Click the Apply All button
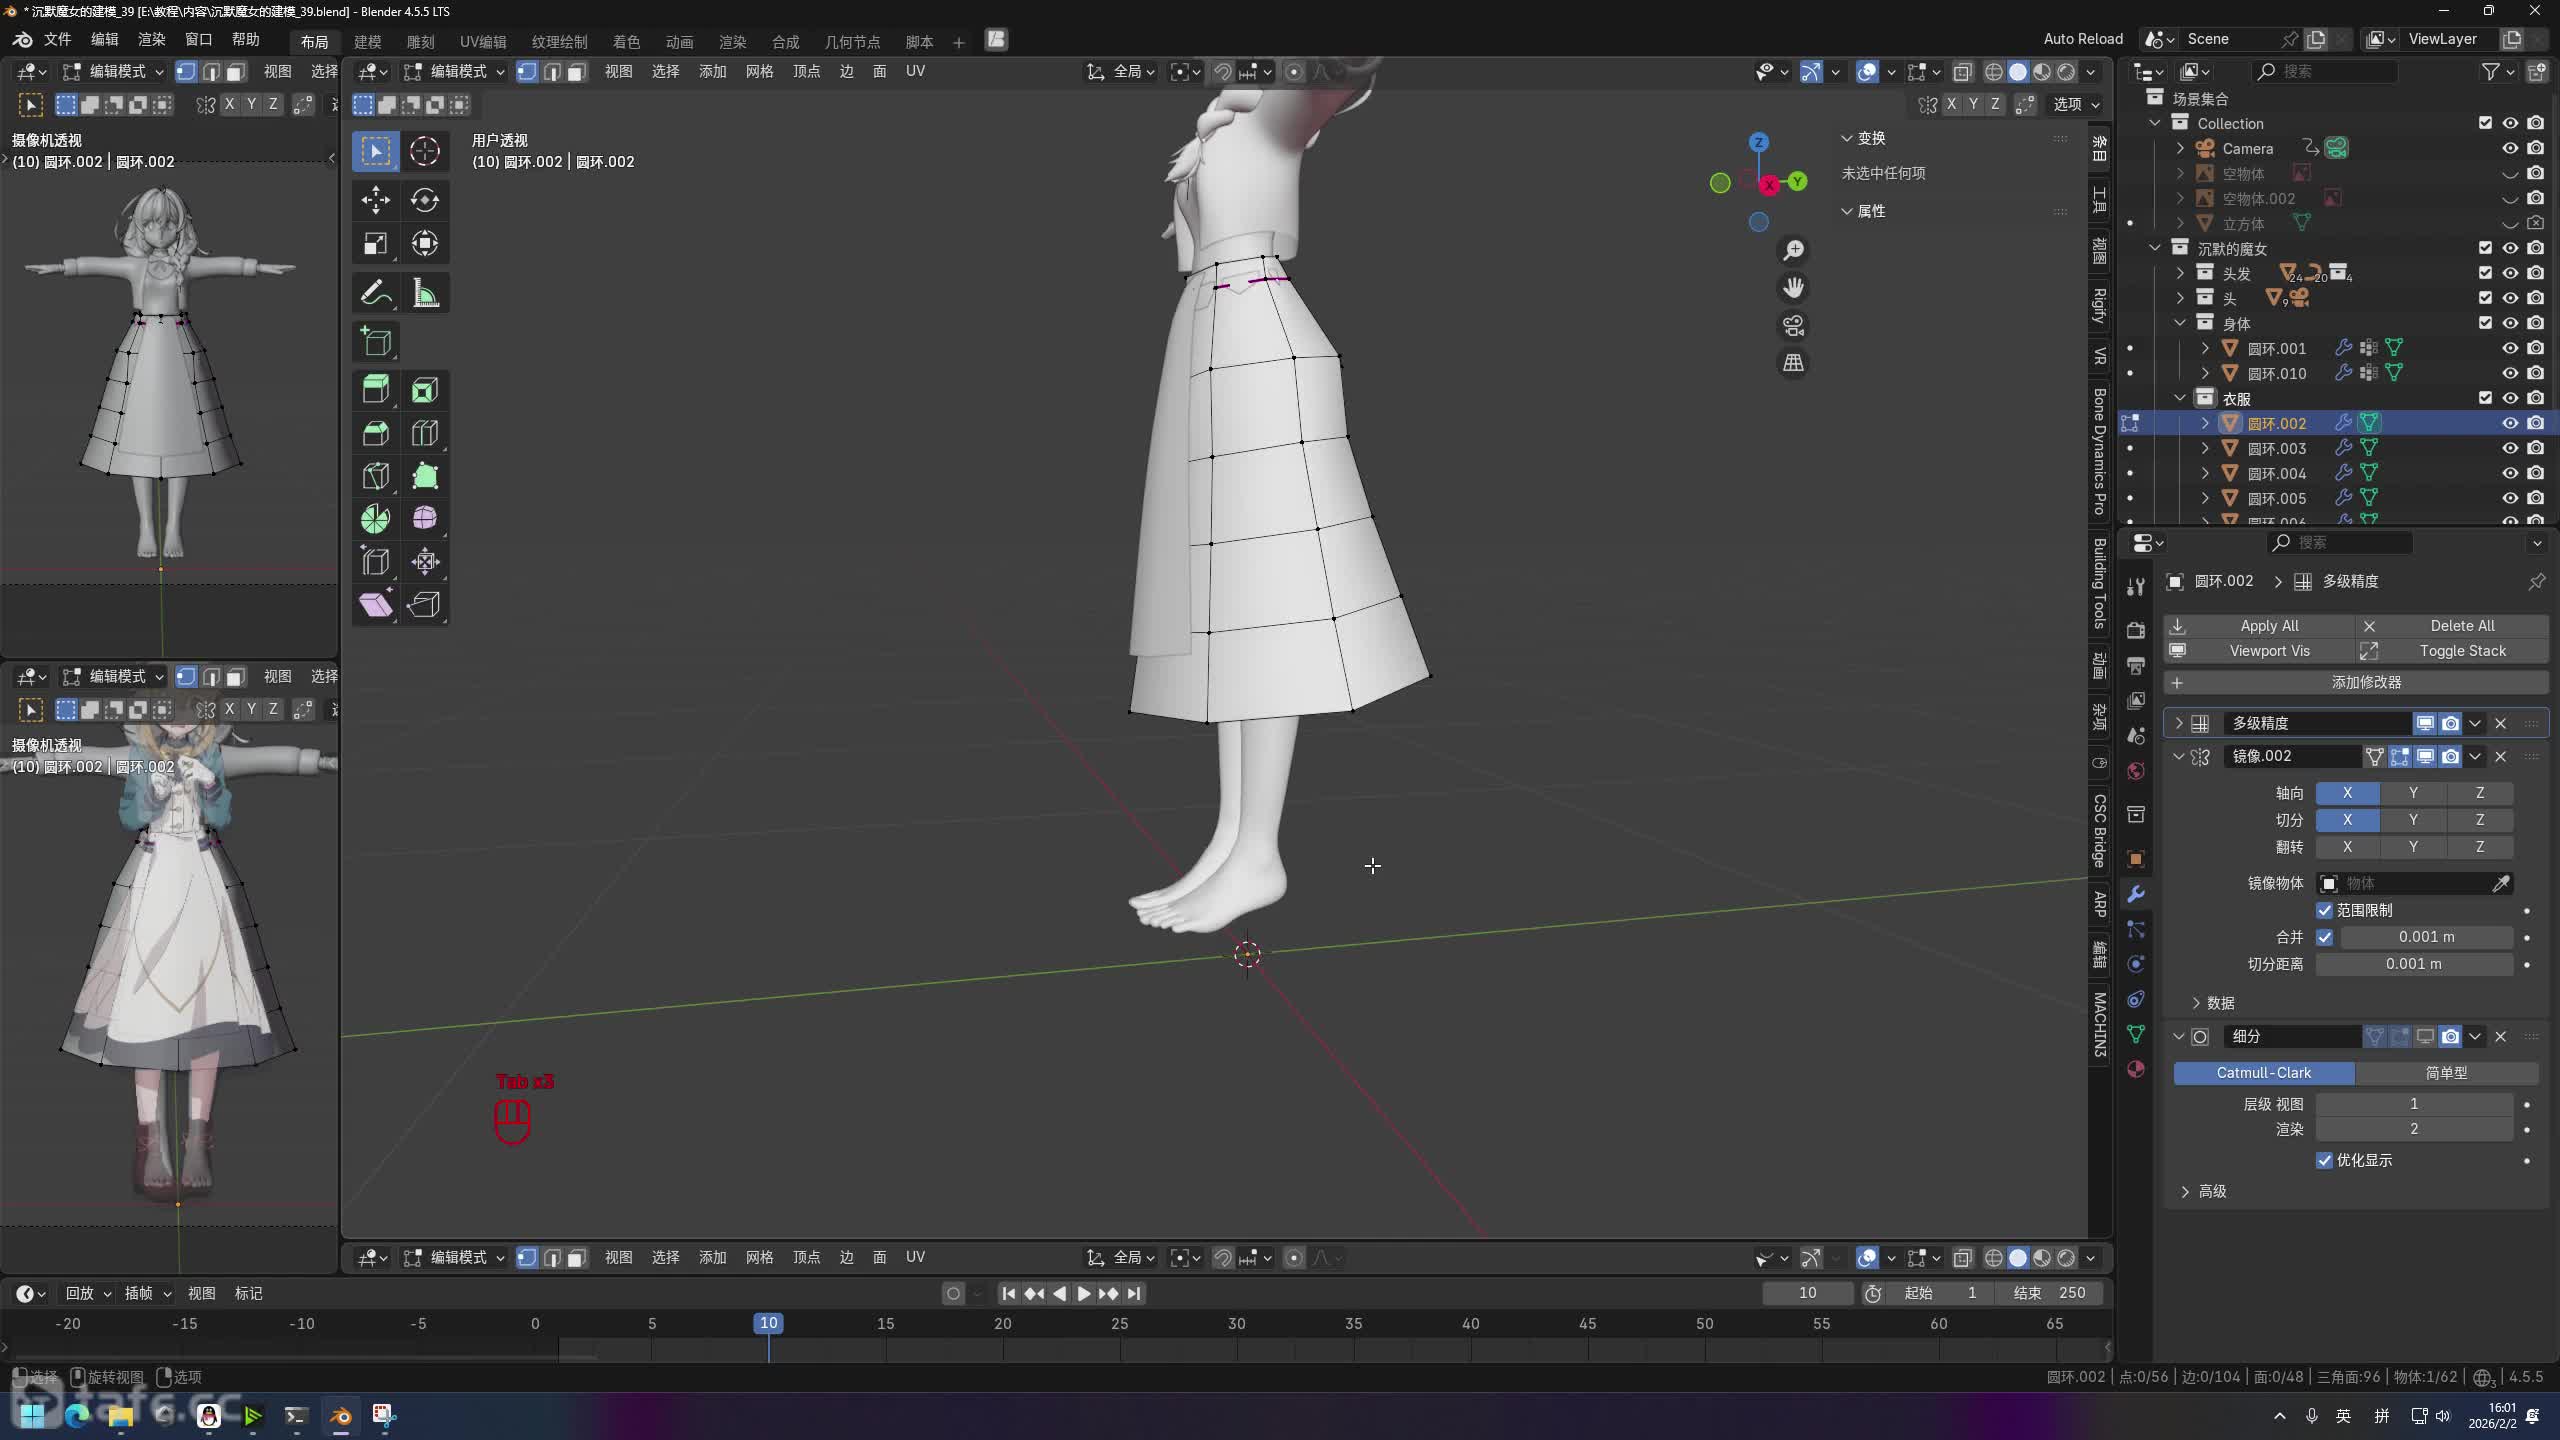2560x1440 pixels. (x=2268, y=625)
